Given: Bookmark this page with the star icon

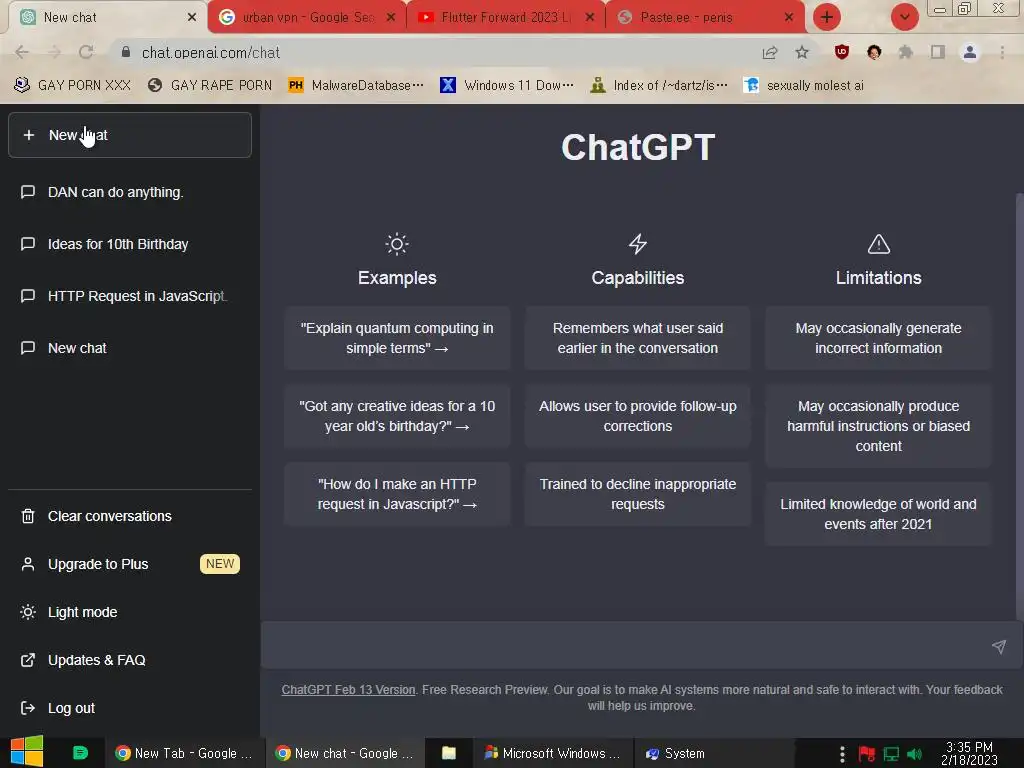Looking at the screenshot, I should click(802, 52).
